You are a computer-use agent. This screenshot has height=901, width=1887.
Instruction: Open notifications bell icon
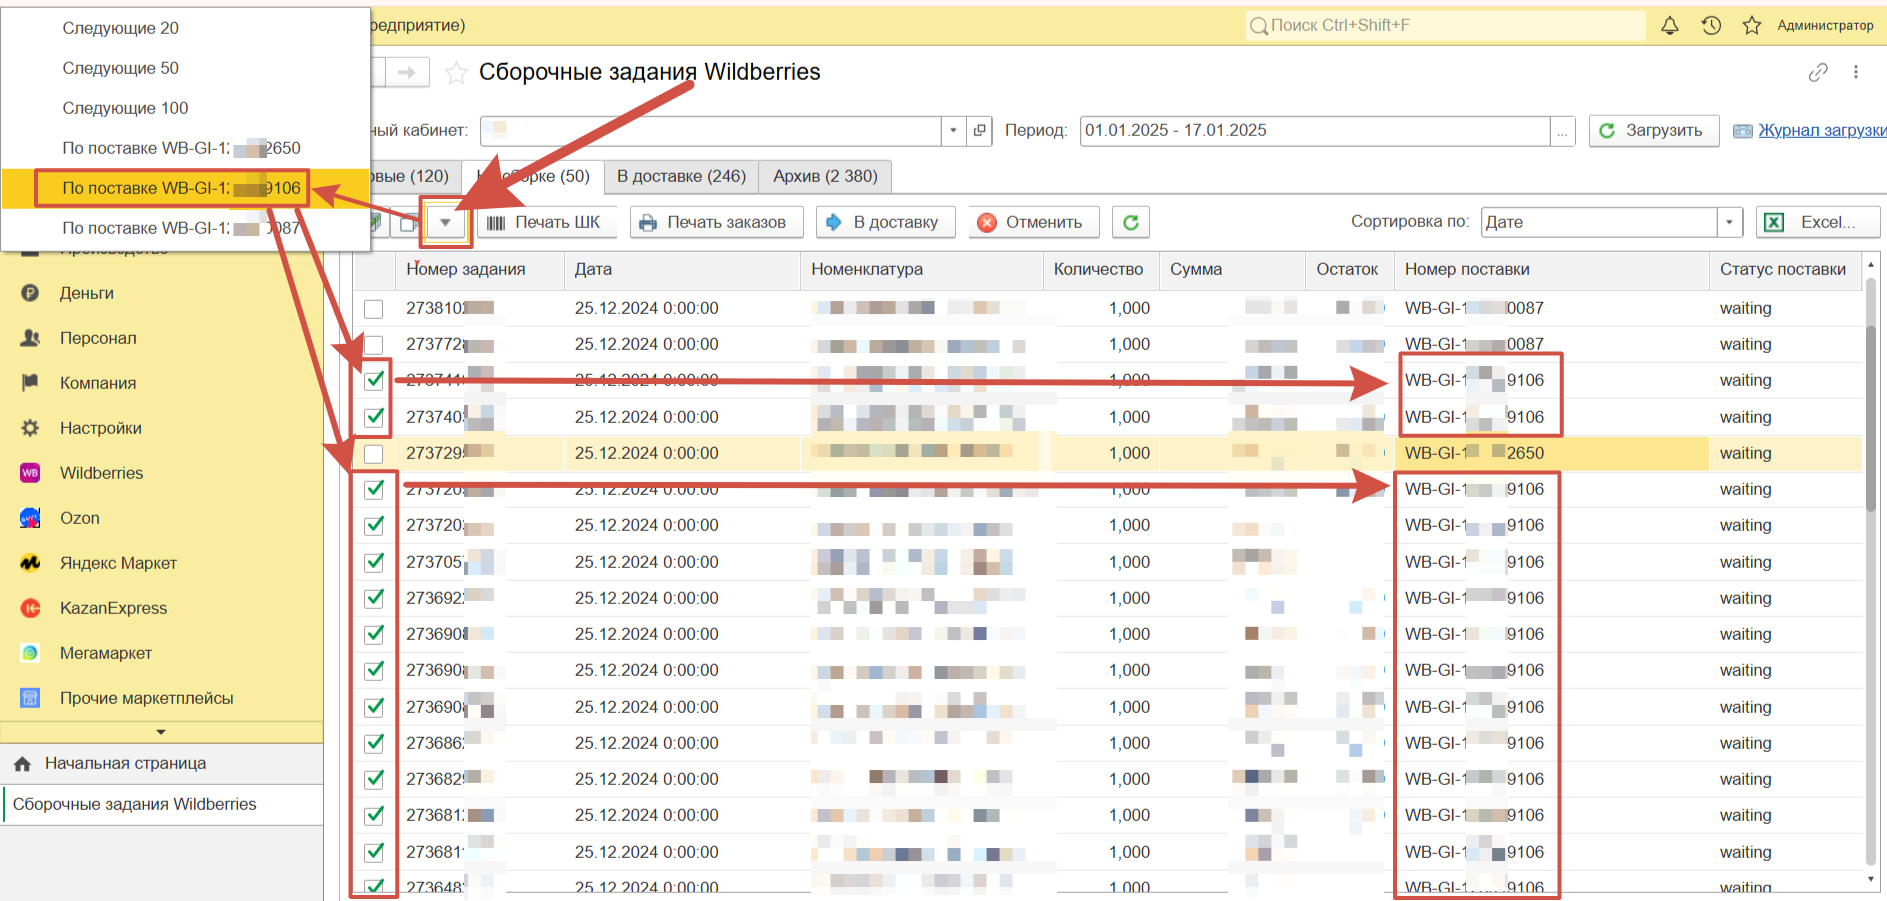[1669, 26]
